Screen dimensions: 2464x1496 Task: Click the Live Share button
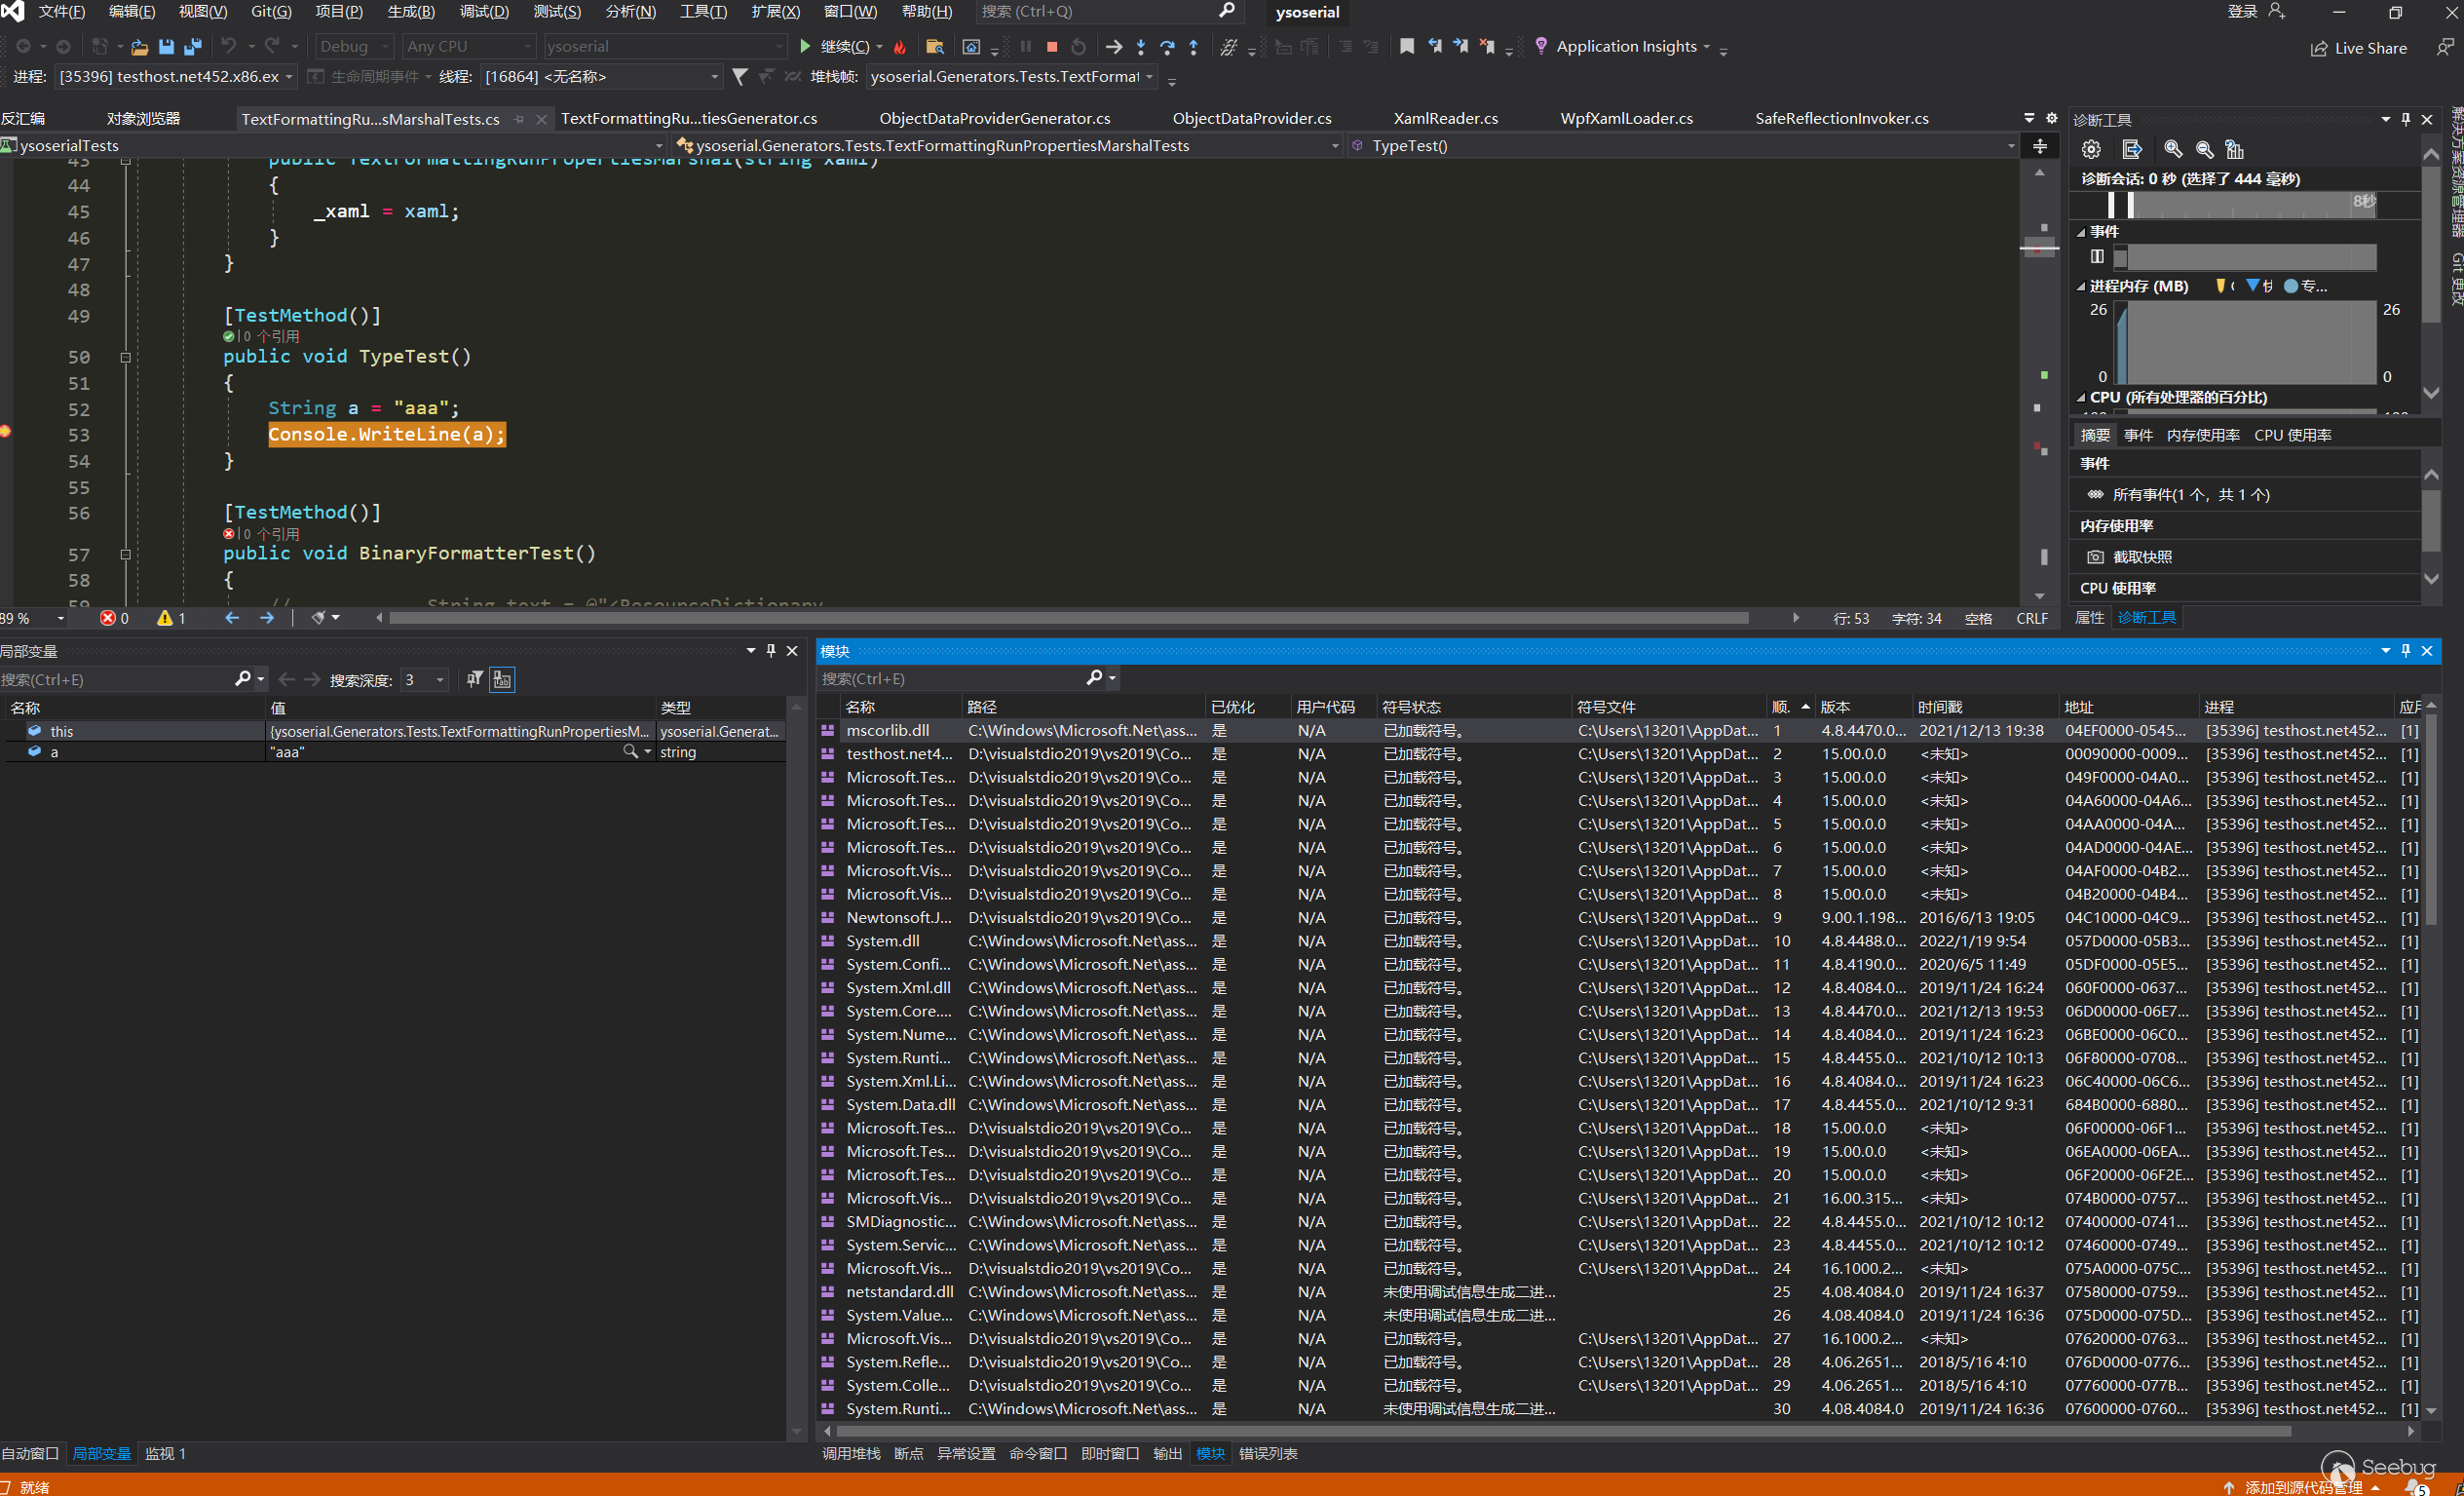(x=2358, y=48)
